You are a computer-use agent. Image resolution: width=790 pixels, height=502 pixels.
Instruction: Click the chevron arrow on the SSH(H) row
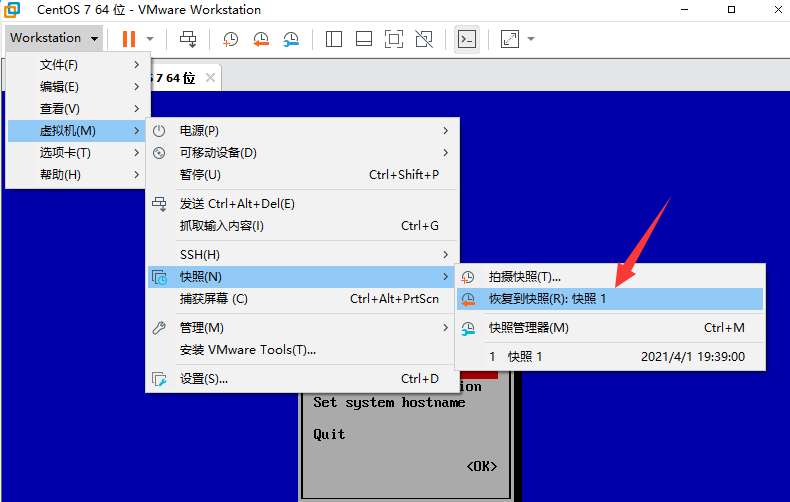coord(445,255)
